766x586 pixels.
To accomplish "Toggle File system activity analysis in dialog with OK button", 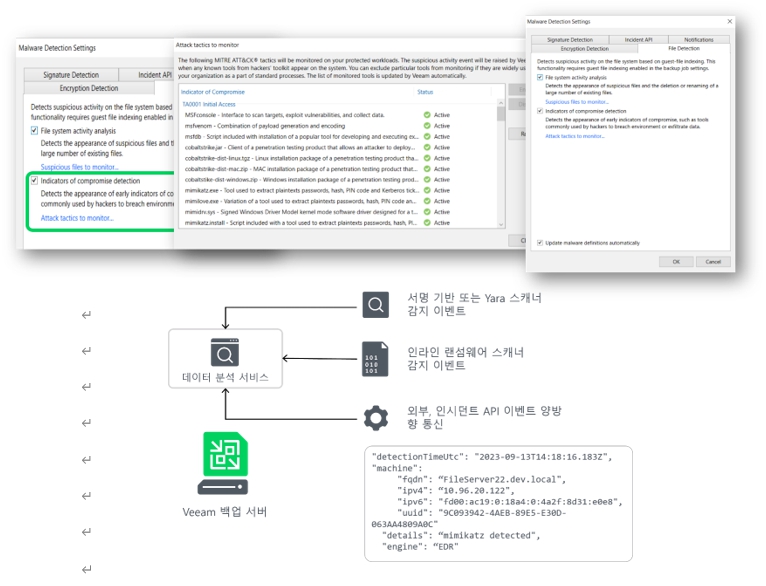I will [540, 77].
